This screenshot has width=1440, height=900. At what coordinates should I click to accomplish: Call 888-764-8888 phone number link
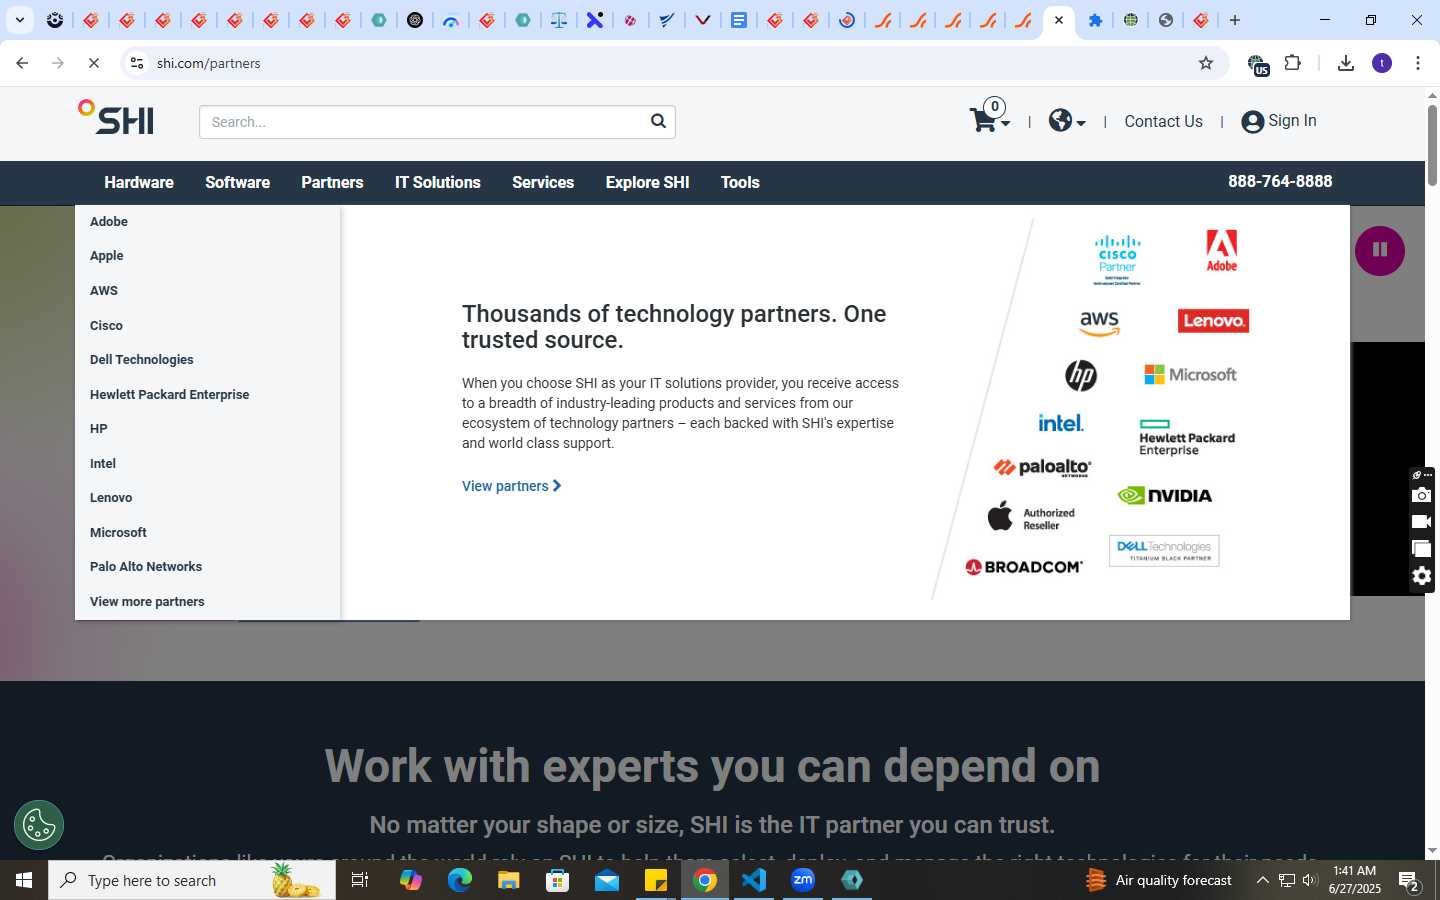click(x=1280, y=181)
